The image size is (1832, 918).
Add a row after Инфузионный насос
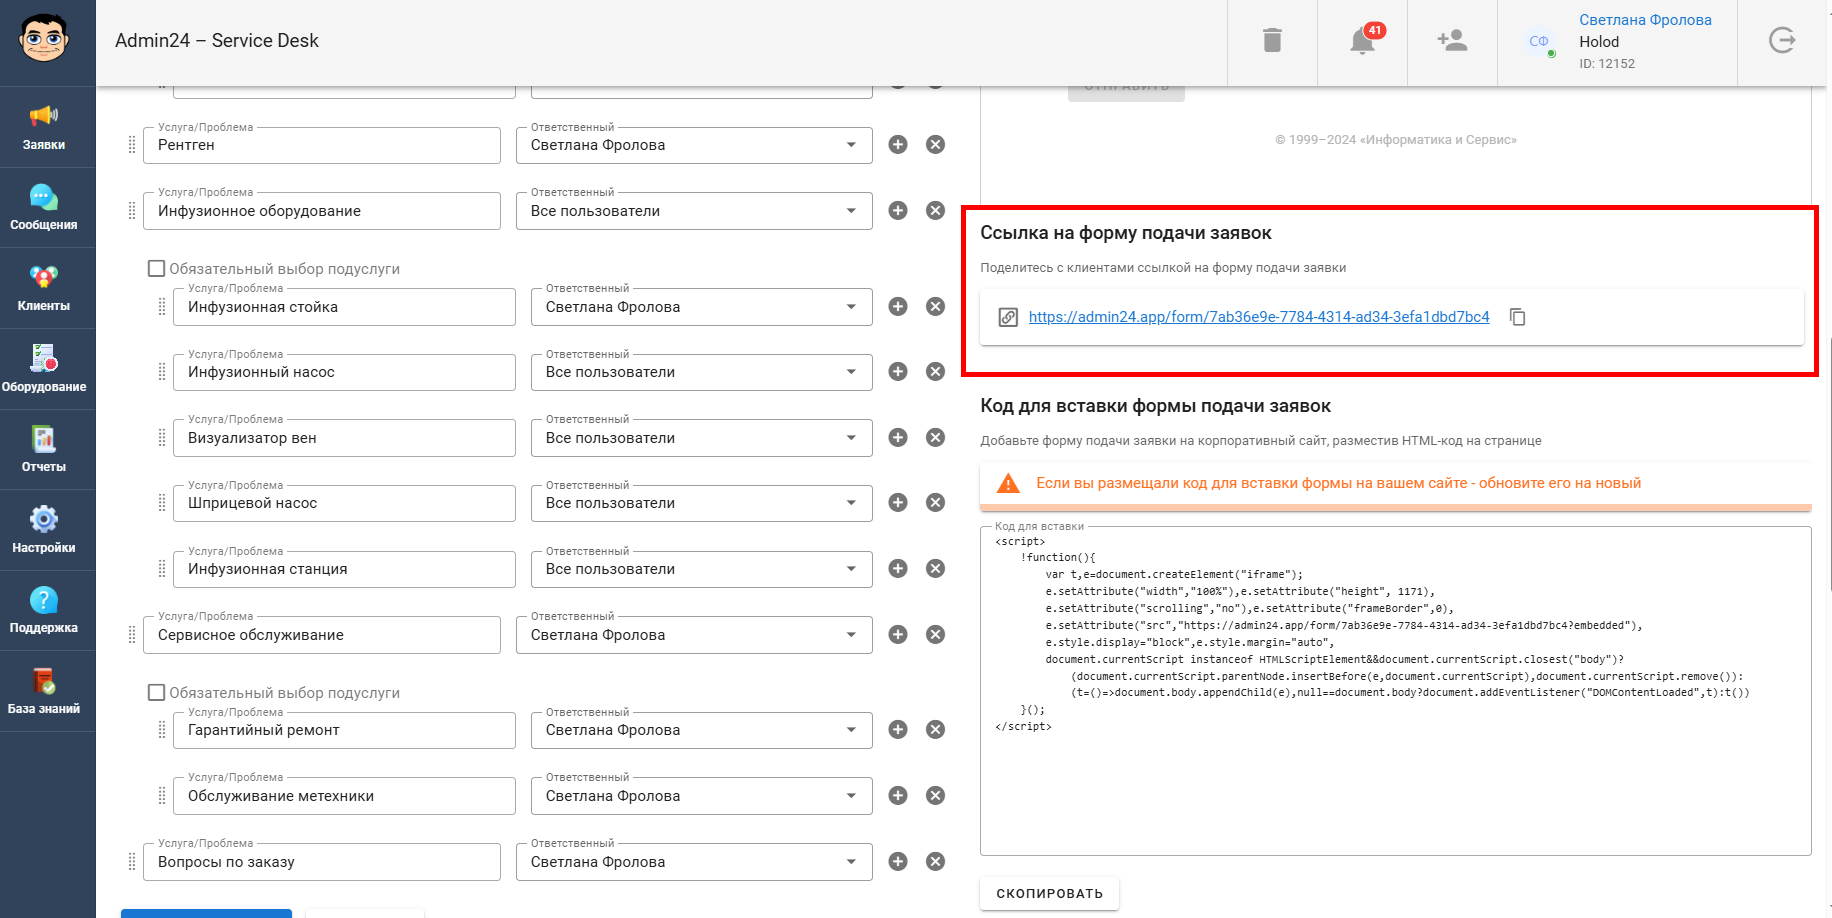(x=898, y=372)
